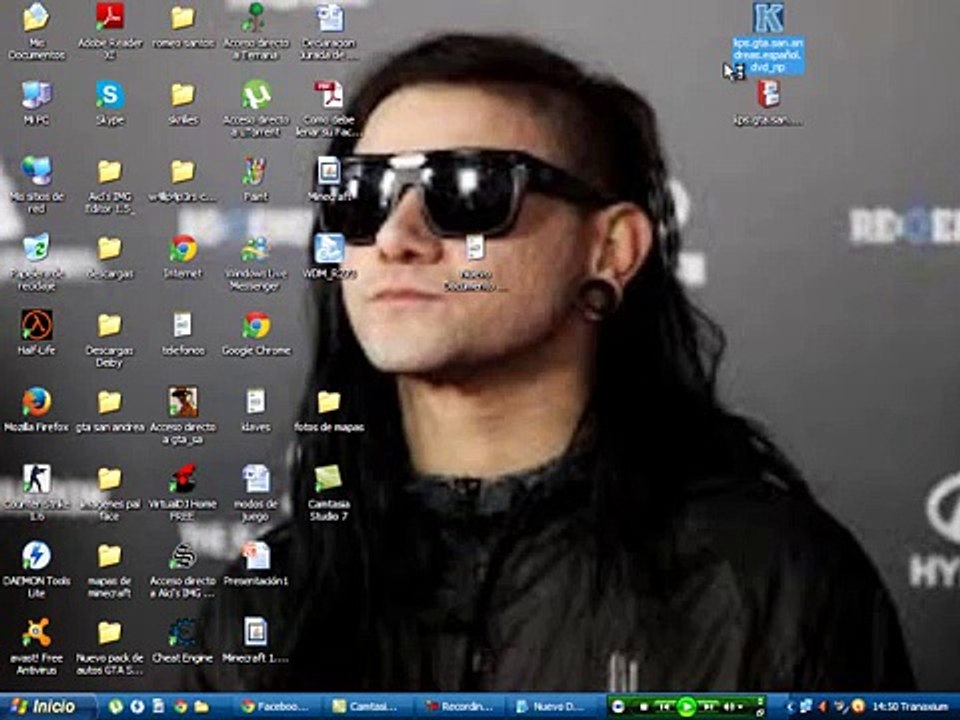The image size is (960, 720).
Task: Click the taskbar clock showing 14:50
Action: tap(884, 706)
